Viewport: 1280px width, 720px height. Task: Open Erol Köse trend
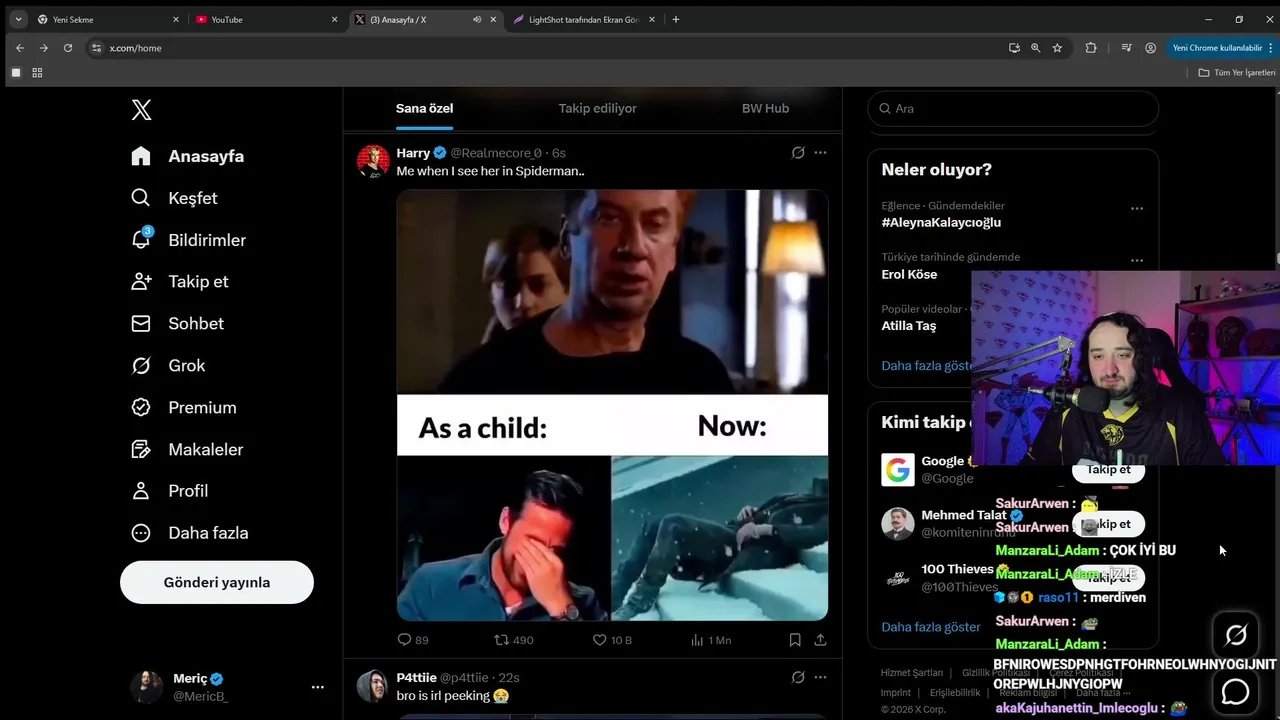click(x=909, y=274)
